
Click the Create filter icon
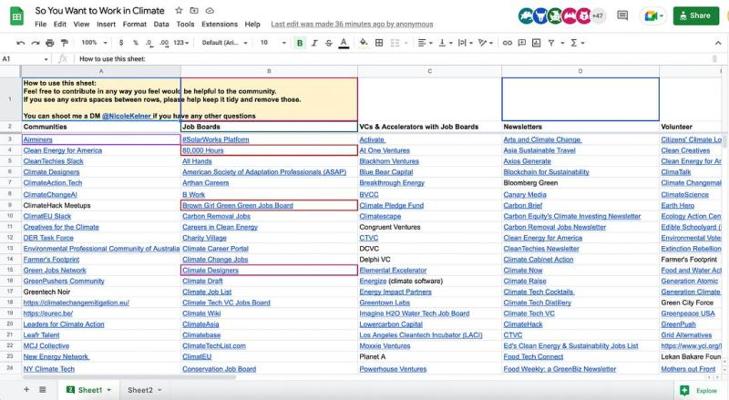click(x=551, y=43)
